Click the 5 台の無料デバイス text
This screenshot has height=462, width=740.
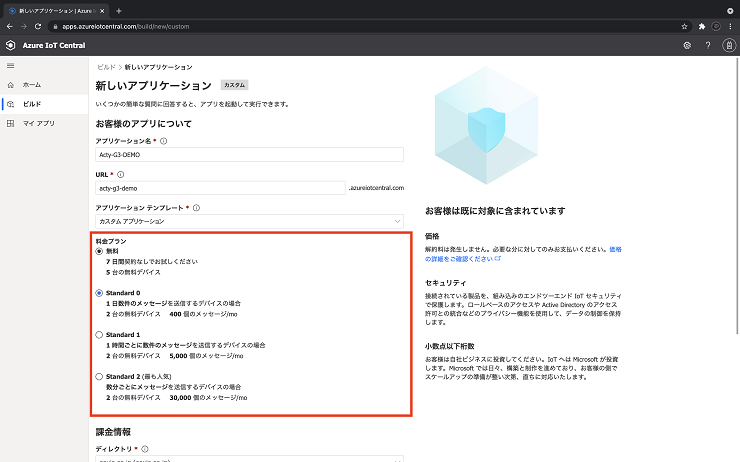point(133,272)
